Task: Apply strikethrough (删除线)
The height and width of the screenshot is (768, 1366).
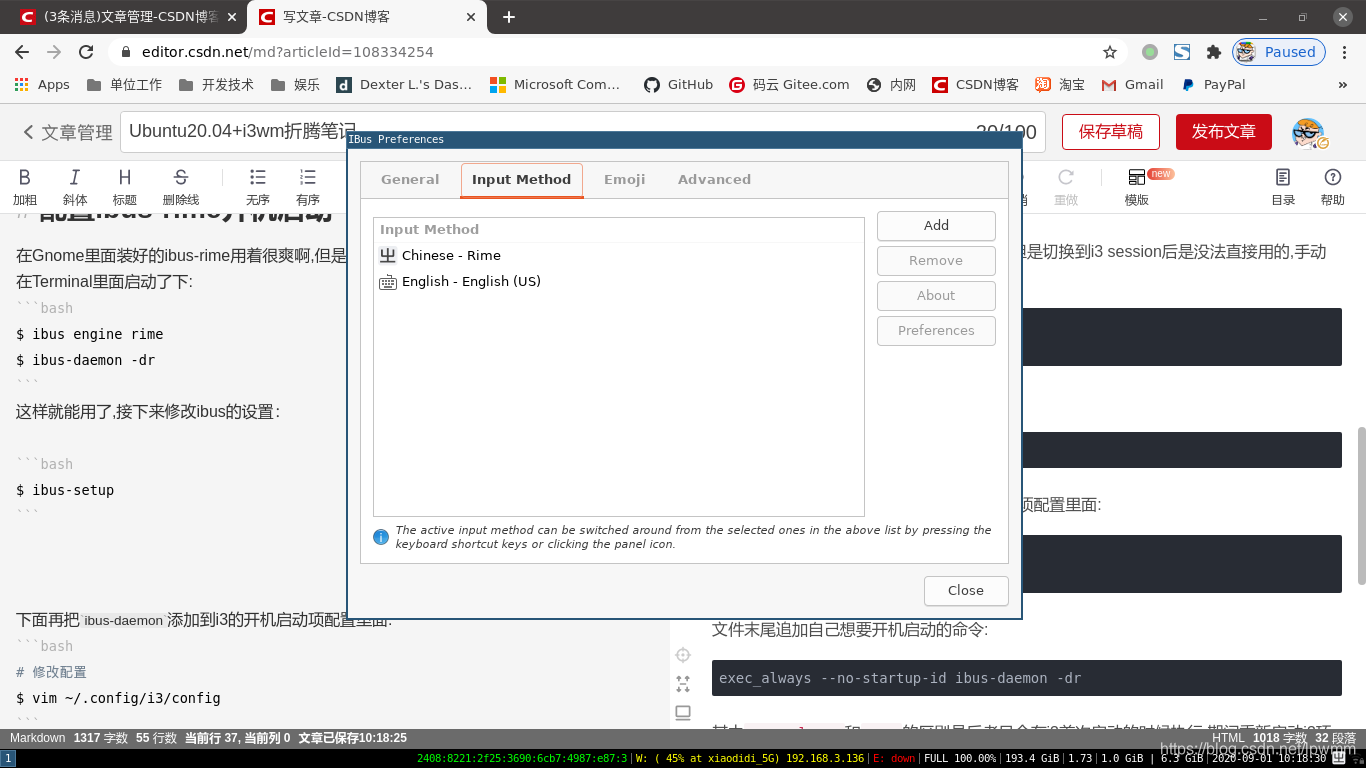Action: click(181, 187)
